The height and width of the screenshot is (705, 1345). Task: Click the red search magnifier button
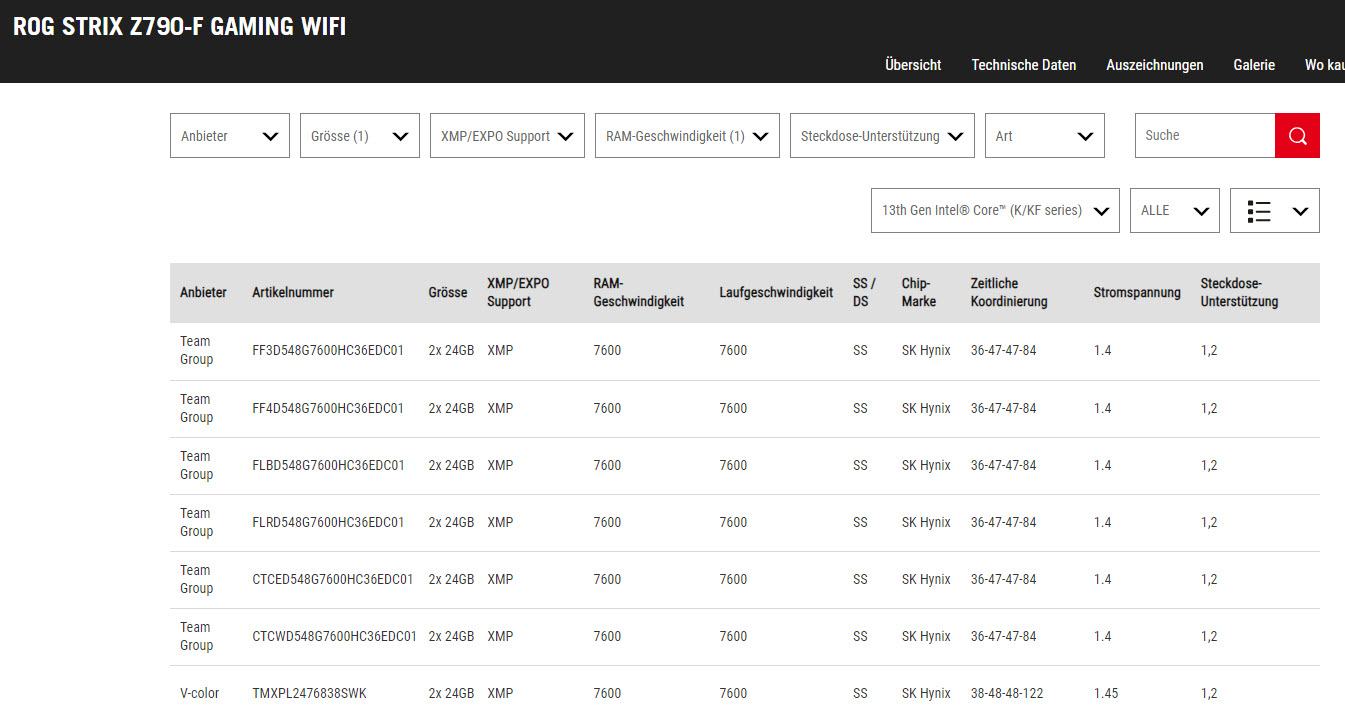[x=1297, y=136]
